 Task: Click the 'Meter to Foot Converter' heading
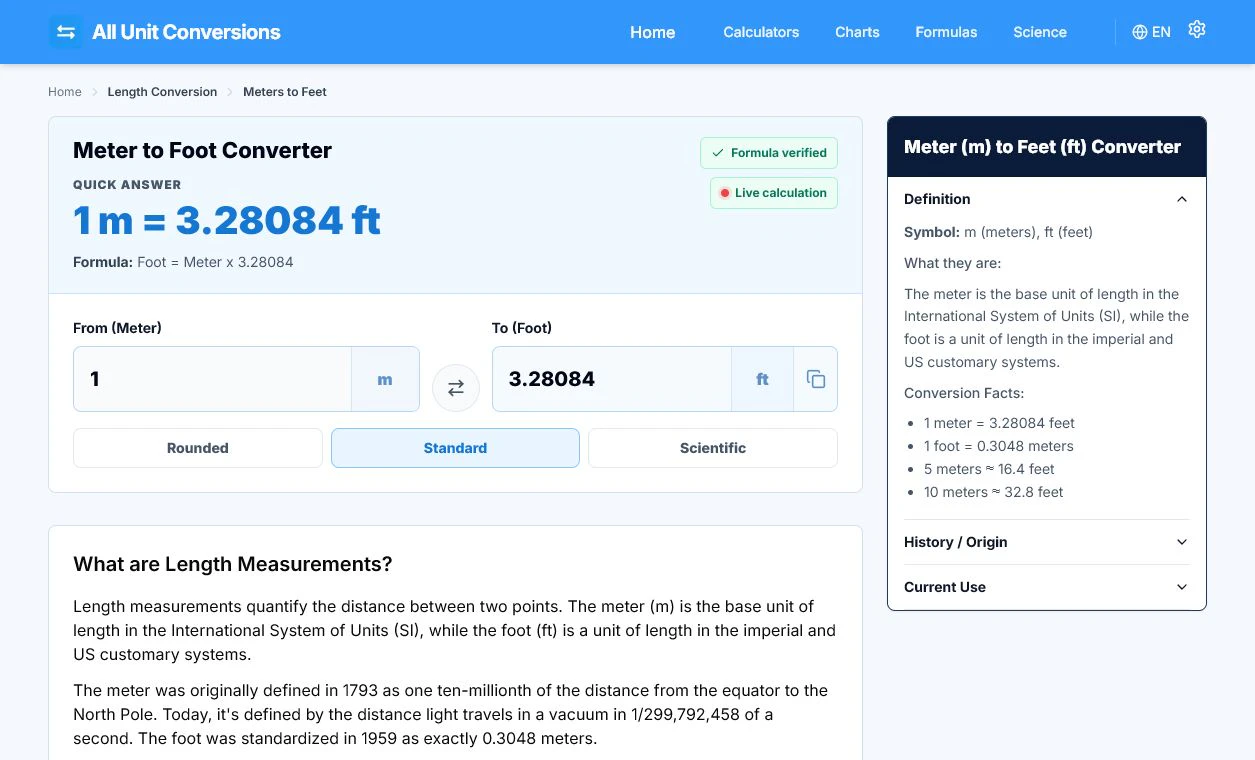[x=202, y=150]
